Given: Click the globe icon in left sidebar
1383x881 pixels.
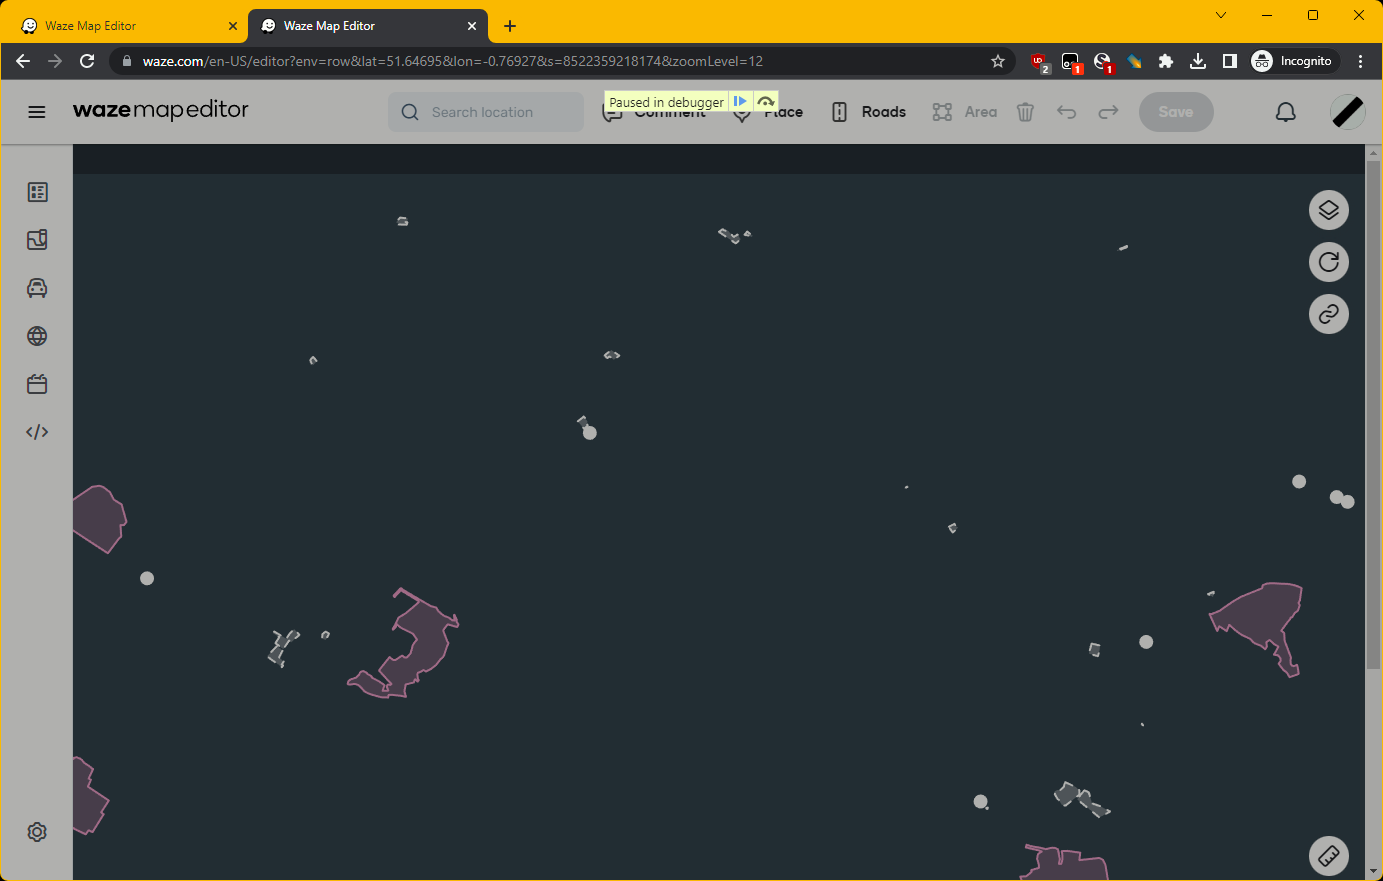Looking at the screenshot, I should [x=37, y=336].
